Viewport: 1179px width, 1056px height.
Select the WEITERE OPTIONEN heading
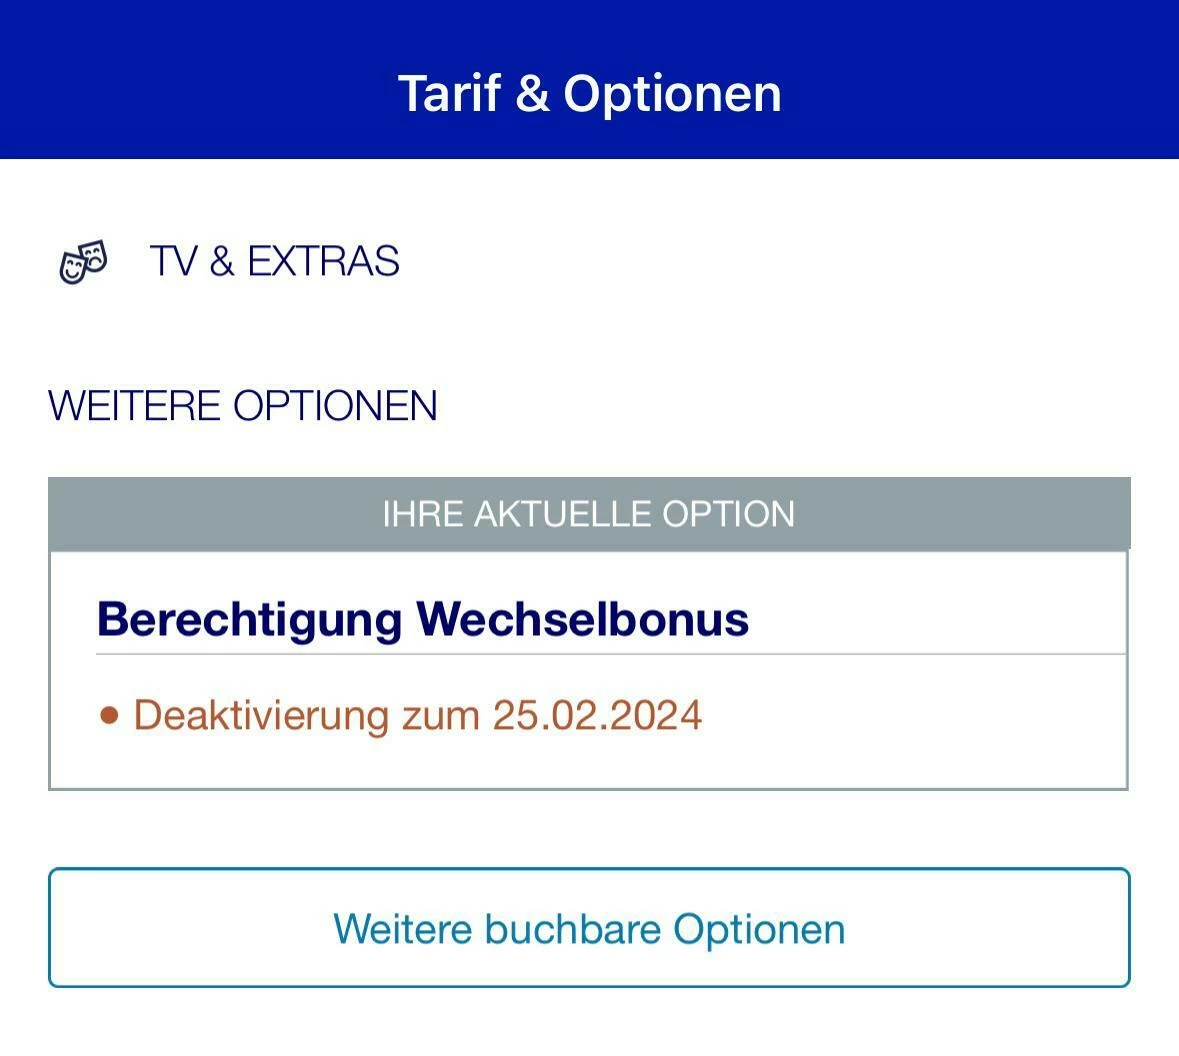tap(243, 406)
